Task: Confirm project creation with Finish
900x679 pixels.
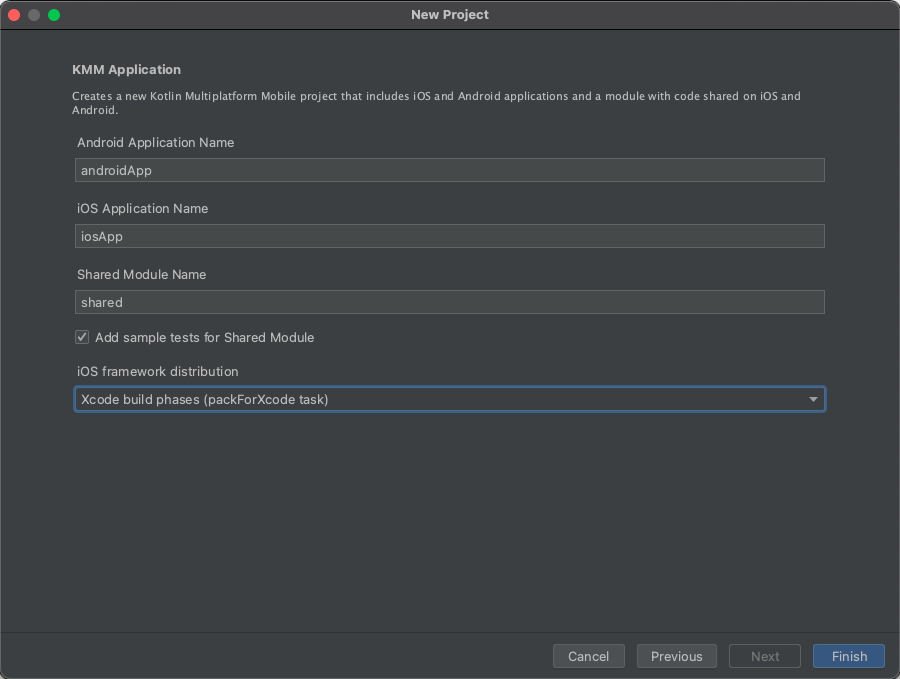Action: coord(848,656)
